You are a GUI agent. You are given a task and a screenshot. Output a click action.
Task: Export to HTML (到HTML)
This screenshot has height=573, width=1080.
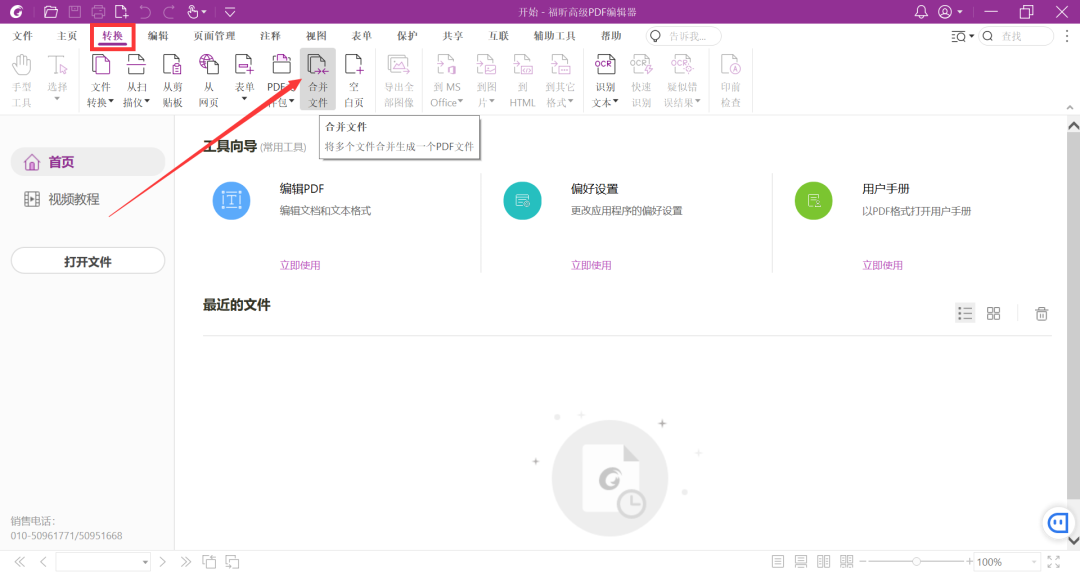coord(522,81)
